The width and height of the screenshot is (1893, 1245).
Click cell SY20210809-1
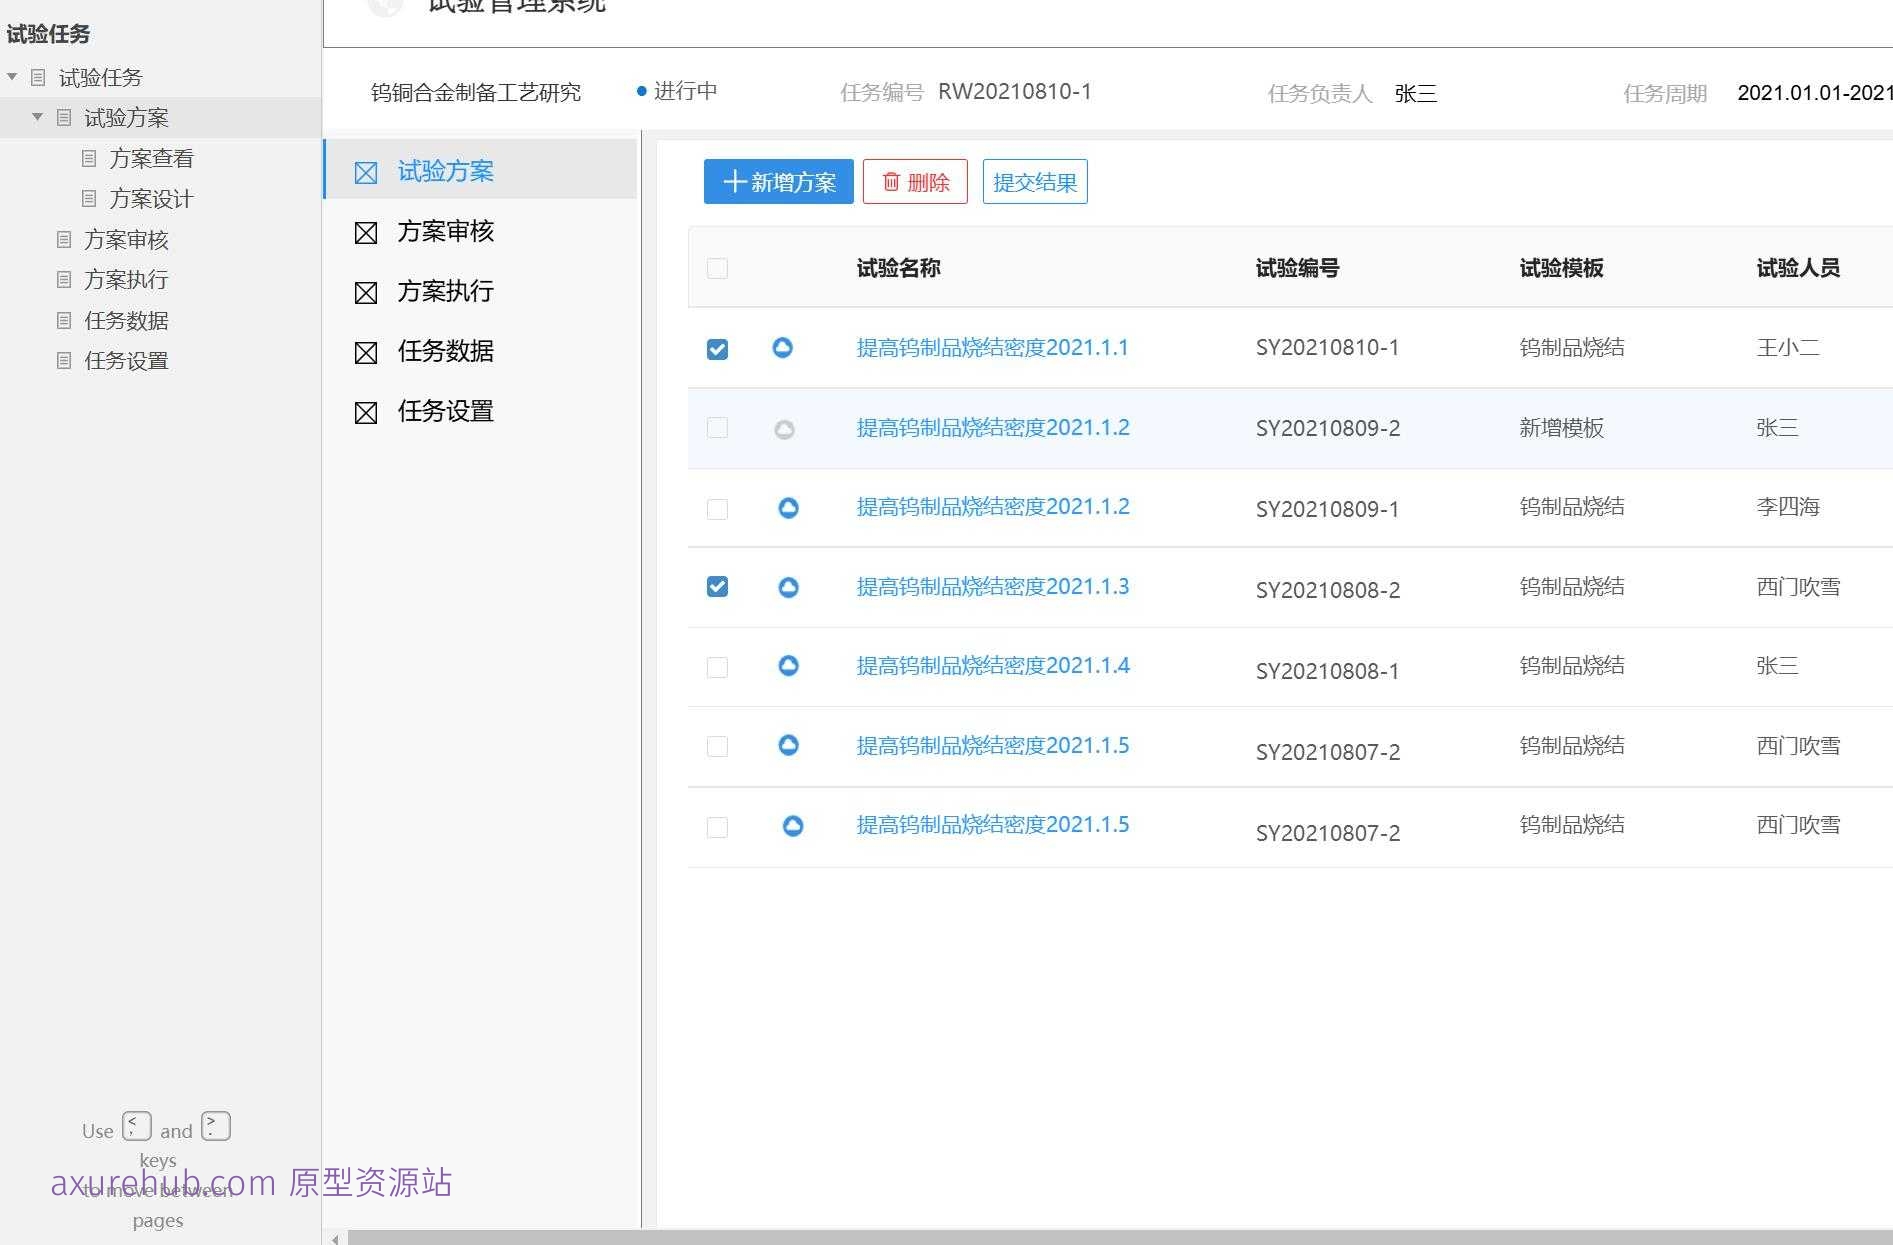pyautogui.click(x=1327, y=509)
